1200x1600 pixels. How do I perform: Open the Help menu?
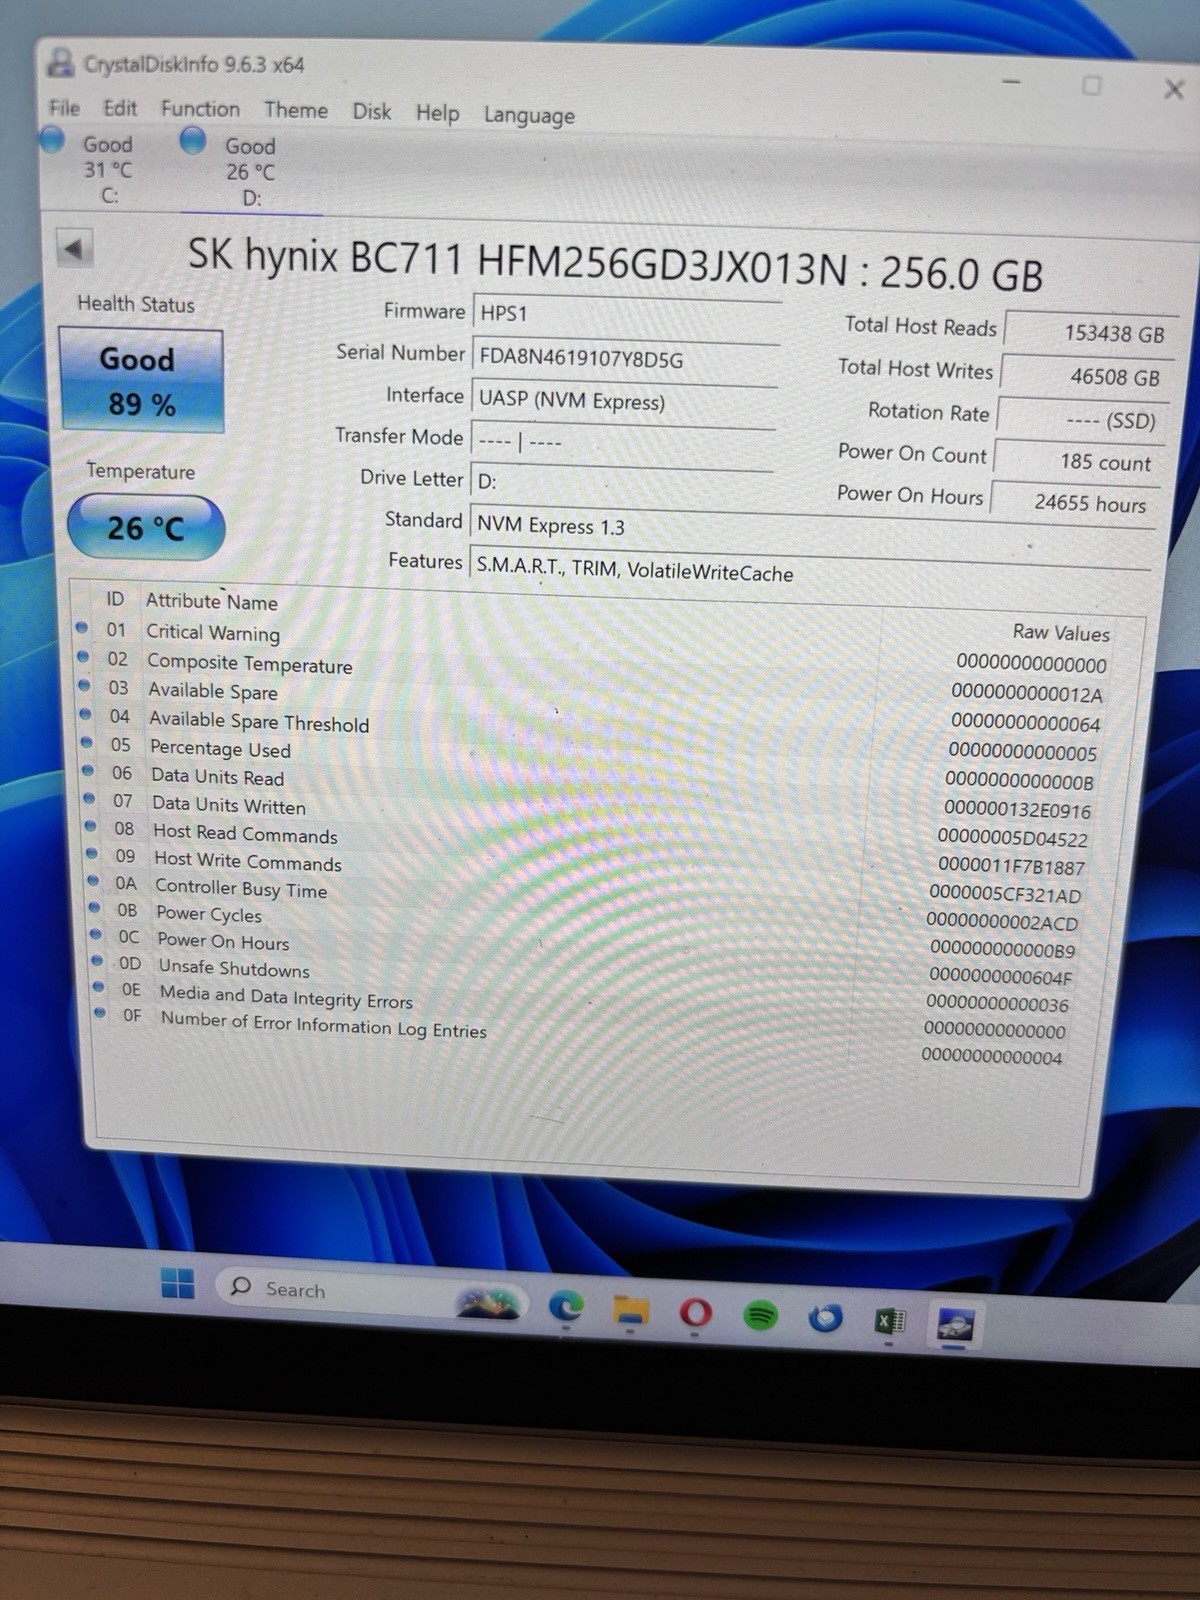[x=437, y=113]
